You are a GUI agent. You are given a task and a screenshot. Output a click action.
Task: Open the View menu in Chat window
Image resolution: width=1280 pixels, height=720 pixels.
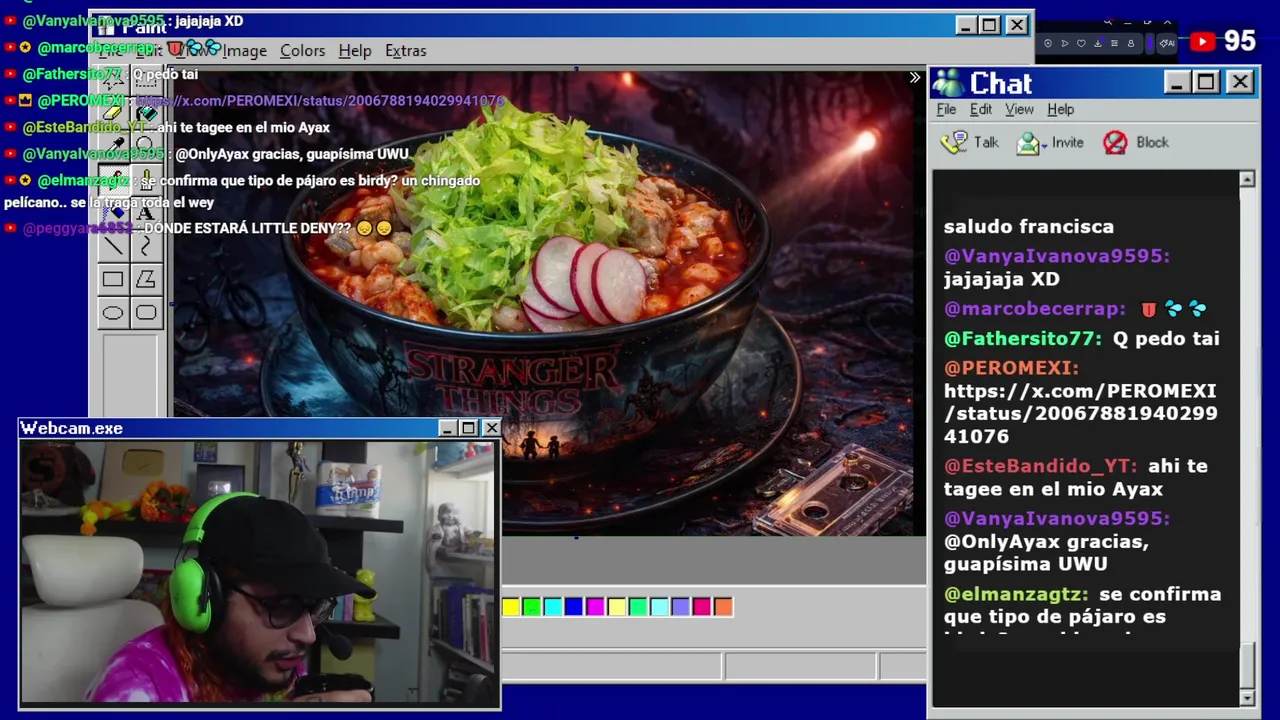point(1019,109)
